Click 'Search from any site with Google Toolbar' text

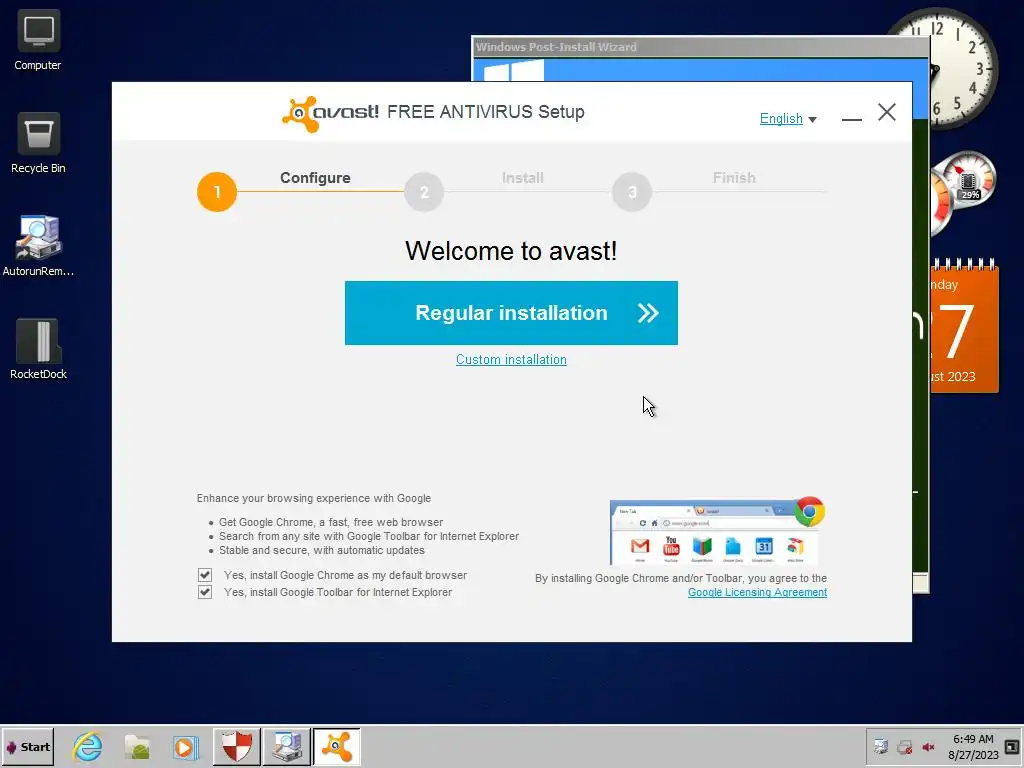point(368,536)
